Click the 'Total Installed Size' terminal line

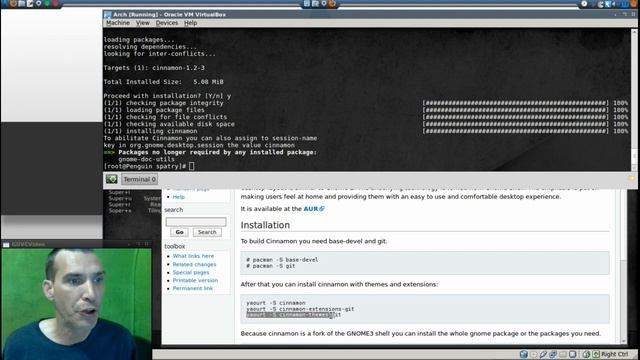point(163,82)
